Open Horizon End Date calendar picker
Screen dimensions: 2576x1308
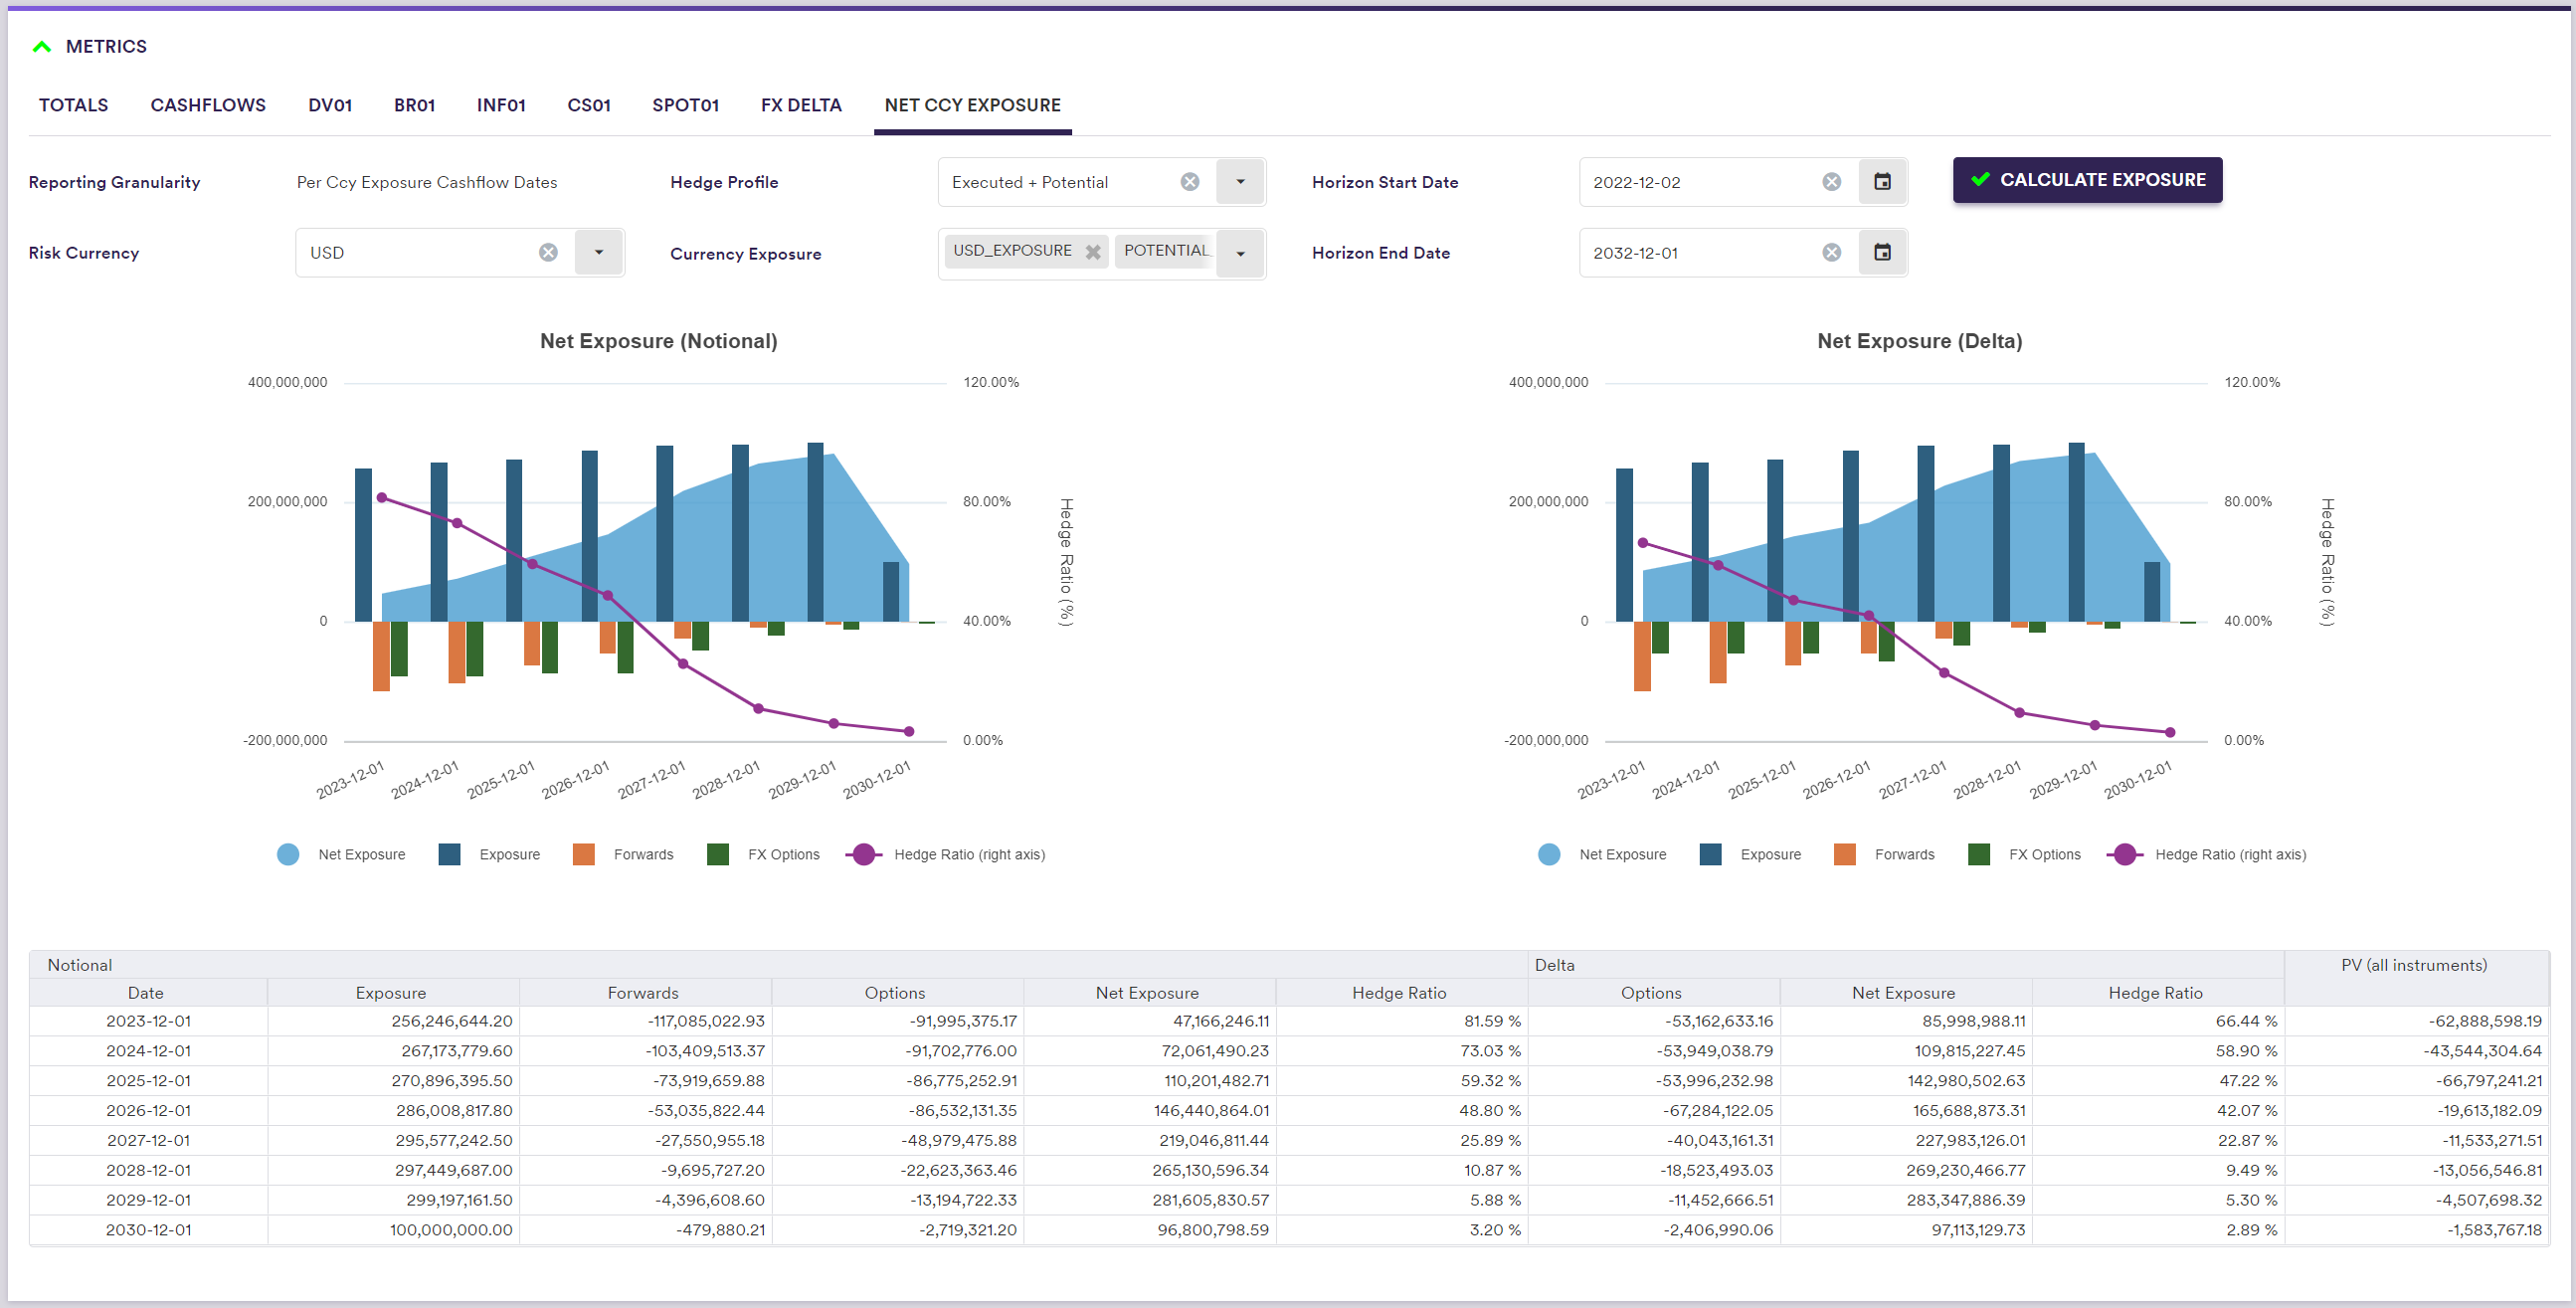click(1882, 253)
